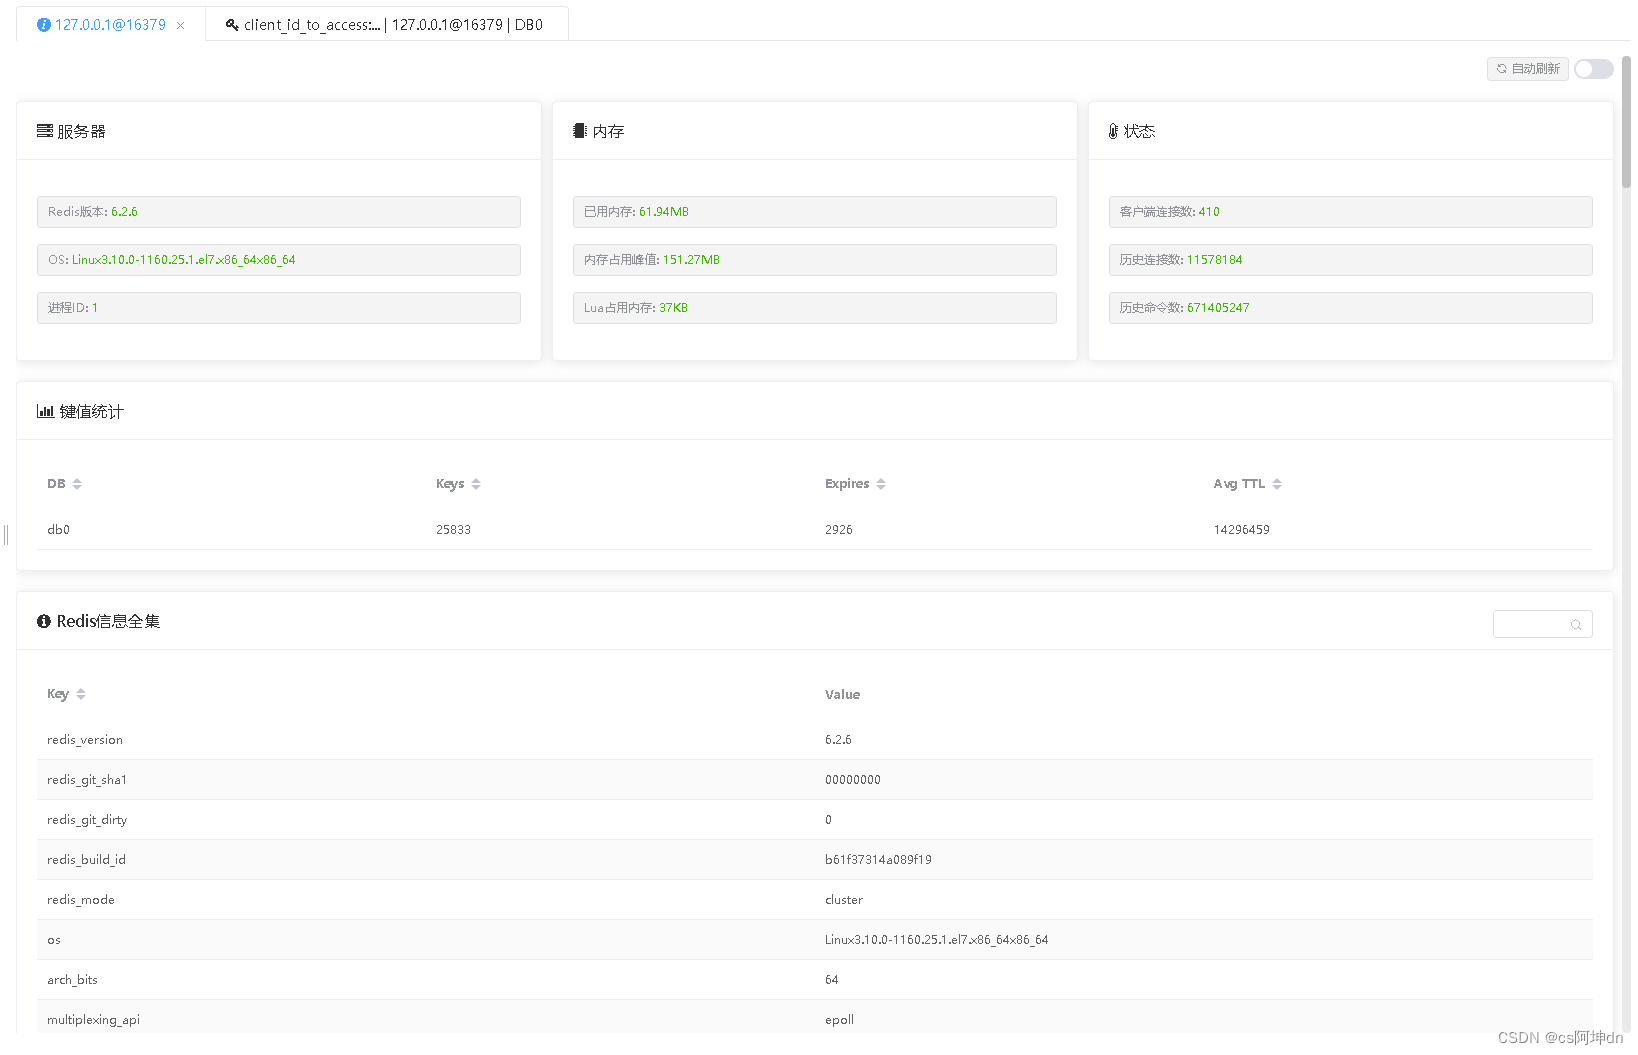
Task: Select the OS: Linux 3.10.0 field
Action: (x=279, y=260)
